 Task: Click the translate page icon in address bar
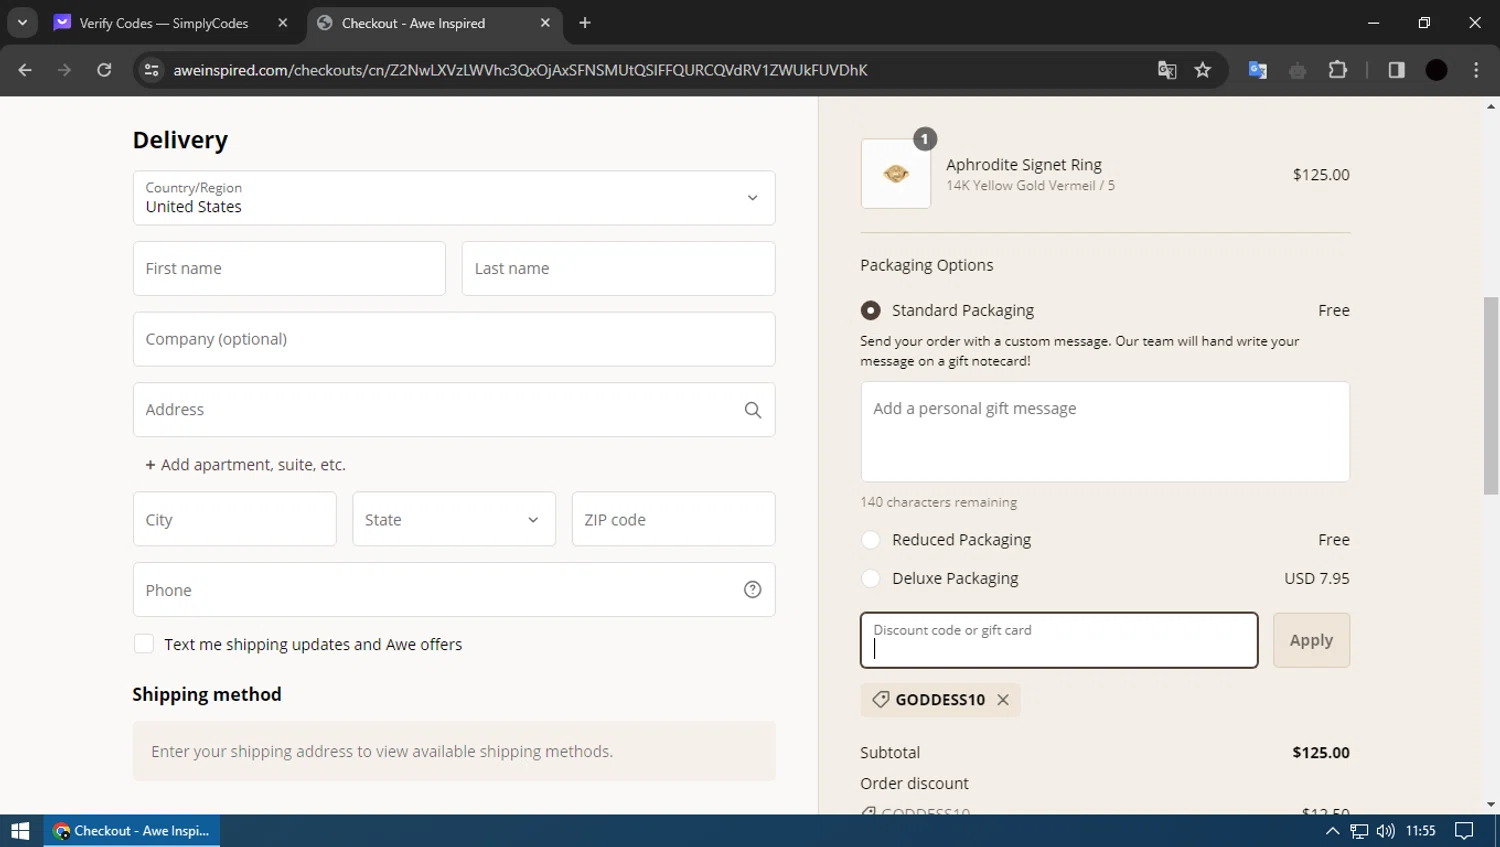[1167, 70]
